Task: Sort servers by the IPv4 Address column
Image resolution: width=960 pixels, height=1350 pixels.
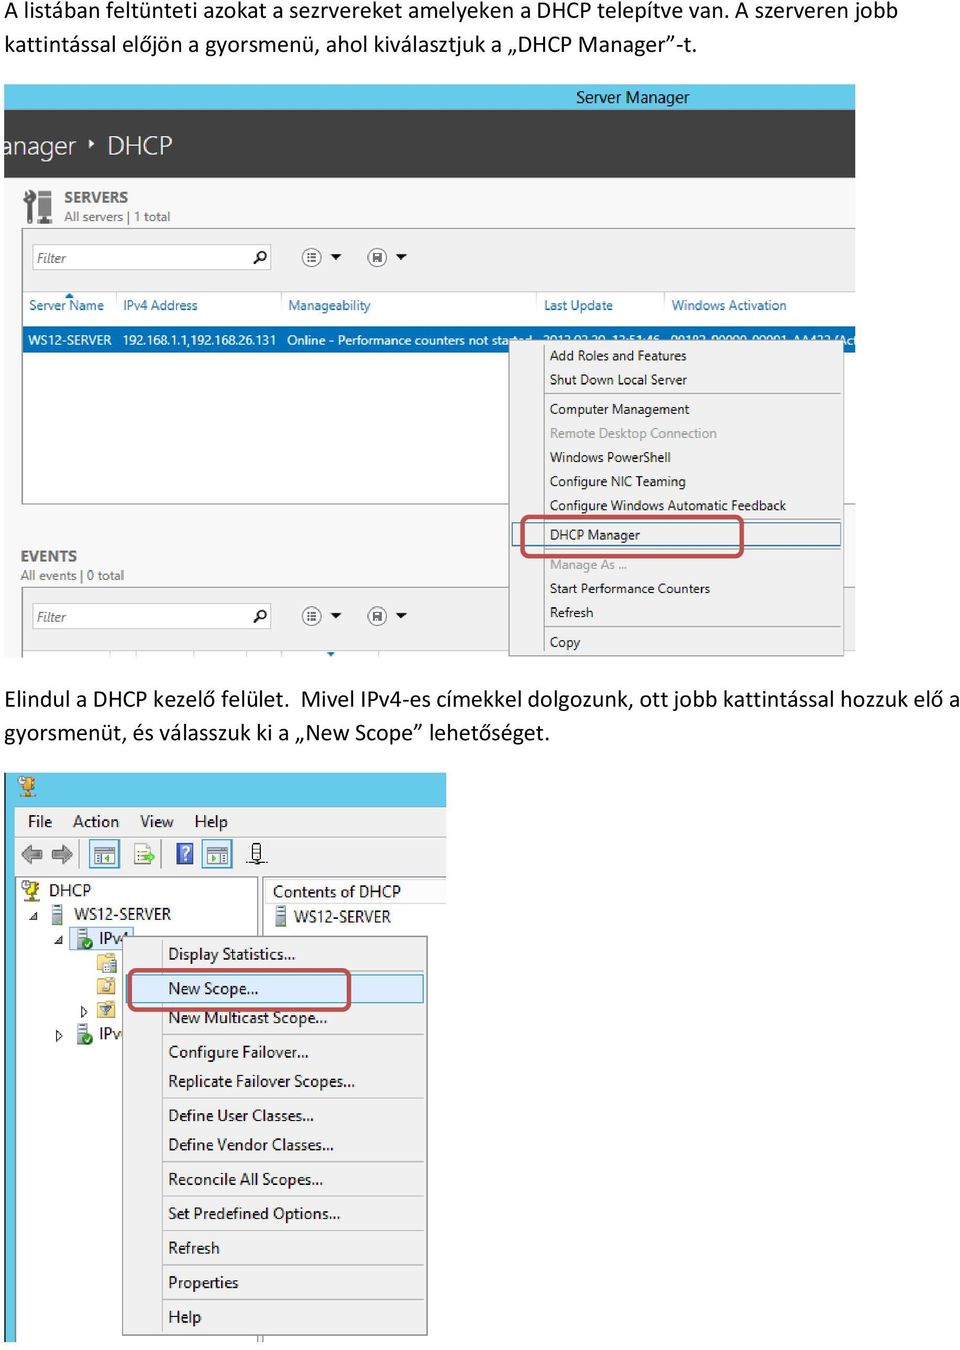Action: click(x=160, y=305)
